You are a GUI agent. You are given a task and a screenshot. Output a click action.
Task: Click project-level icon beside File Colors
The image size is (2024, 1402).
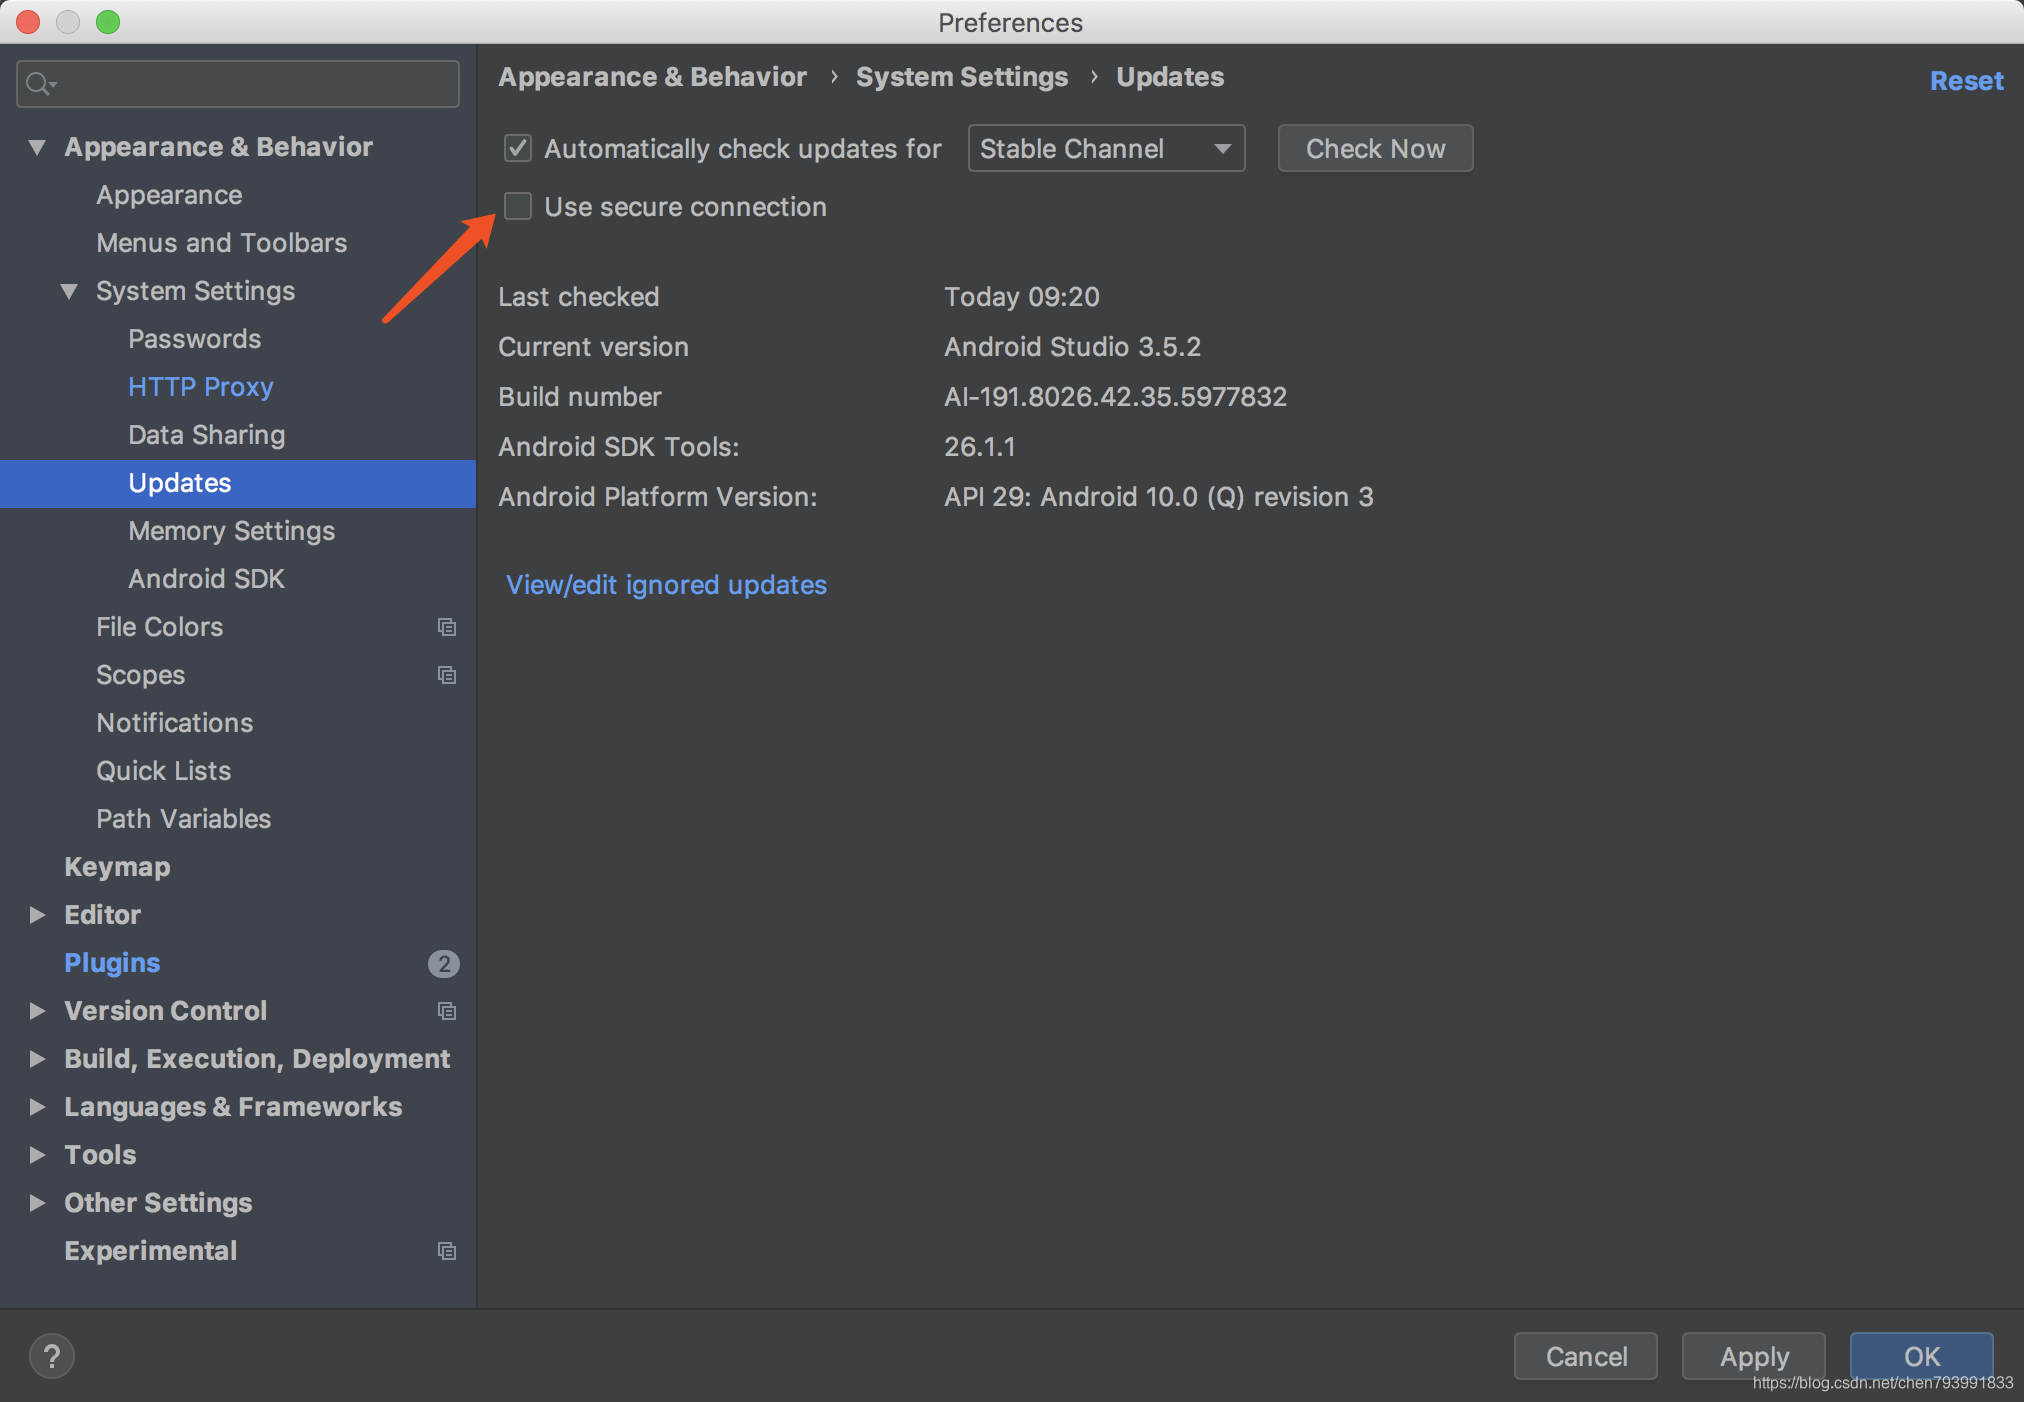tap(447, 627)
